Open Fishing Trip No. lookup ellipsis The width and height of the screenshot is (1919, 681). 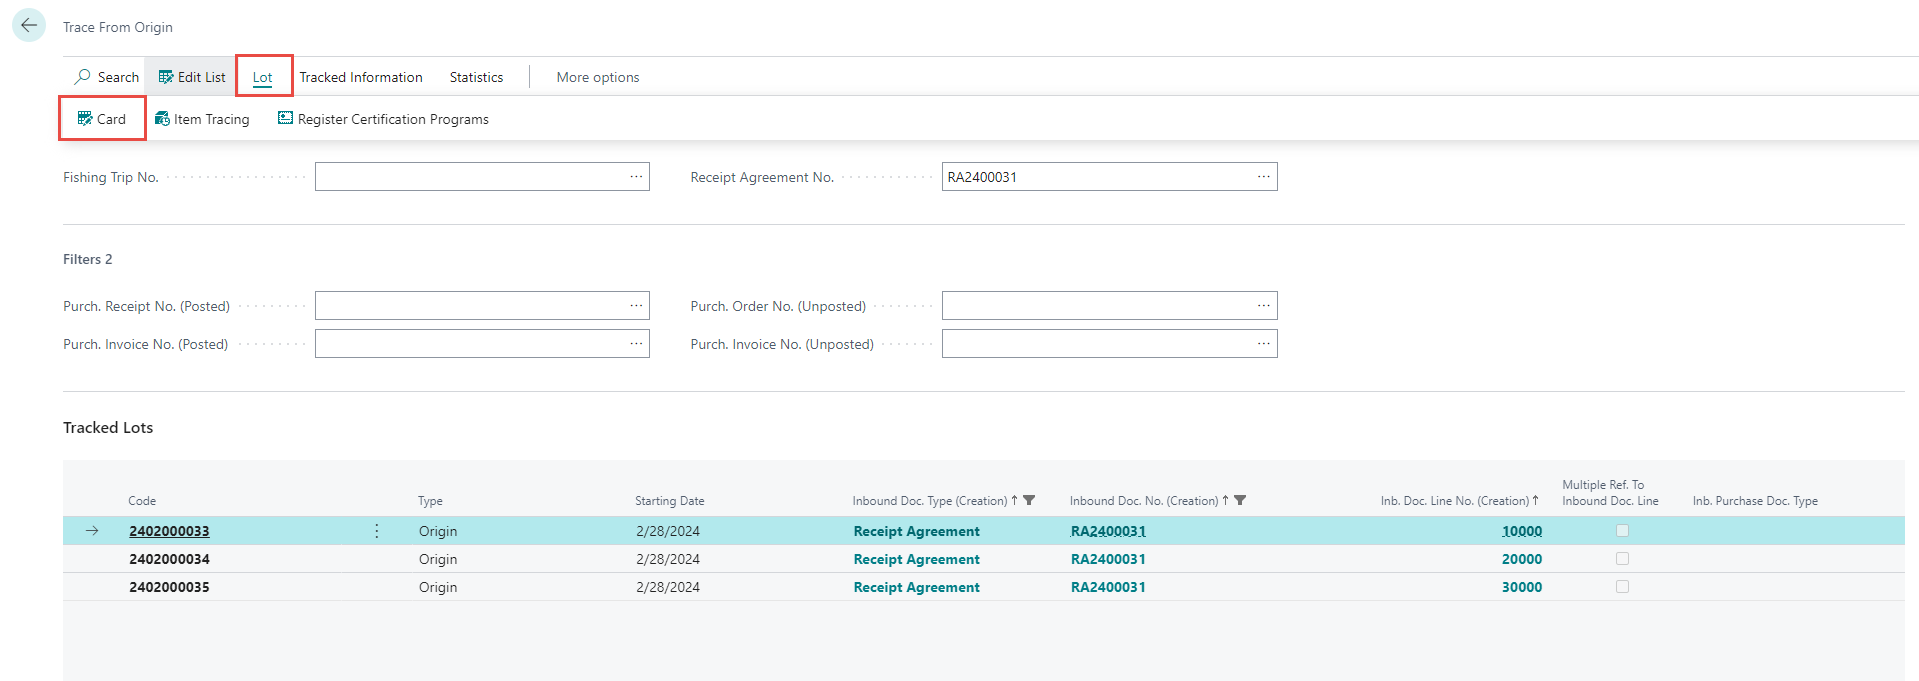[x=636, y=177]
